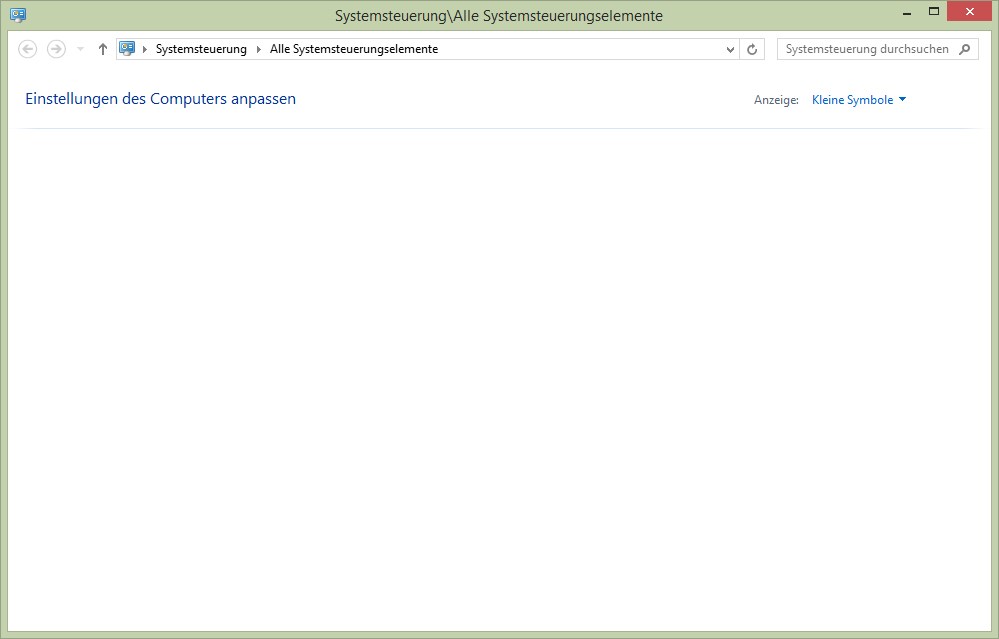
Task: Click the search magnifier icon
Action: [965, 49]
